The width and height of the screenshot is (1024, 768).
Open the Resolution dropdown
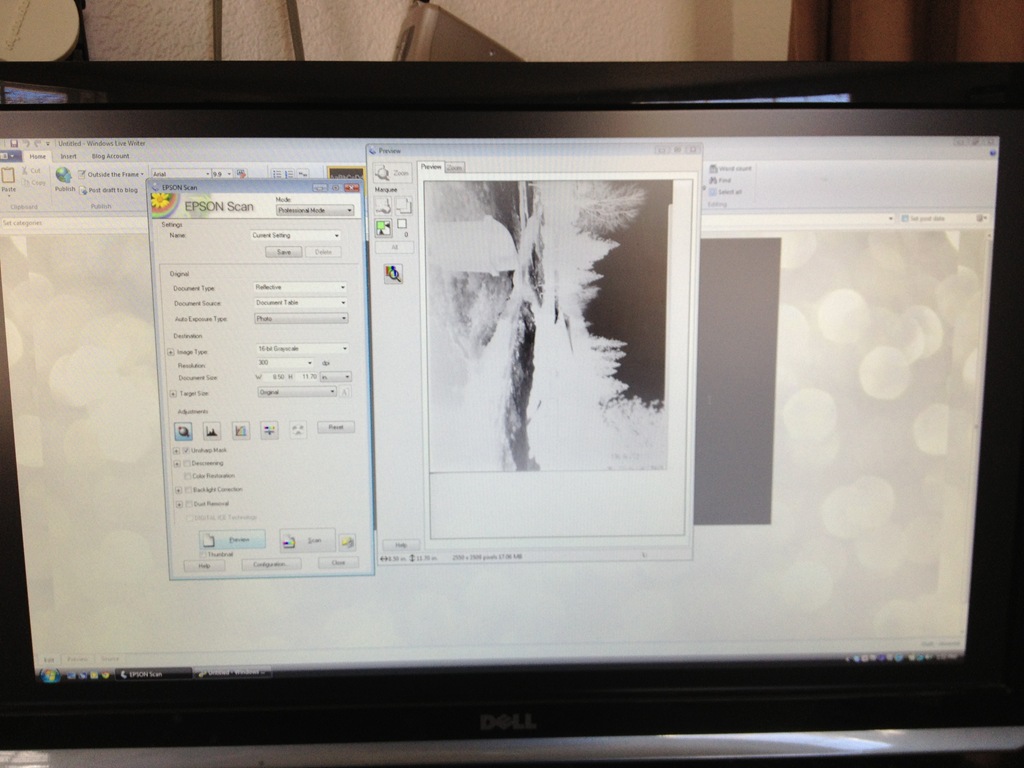(x=285, y=363)
